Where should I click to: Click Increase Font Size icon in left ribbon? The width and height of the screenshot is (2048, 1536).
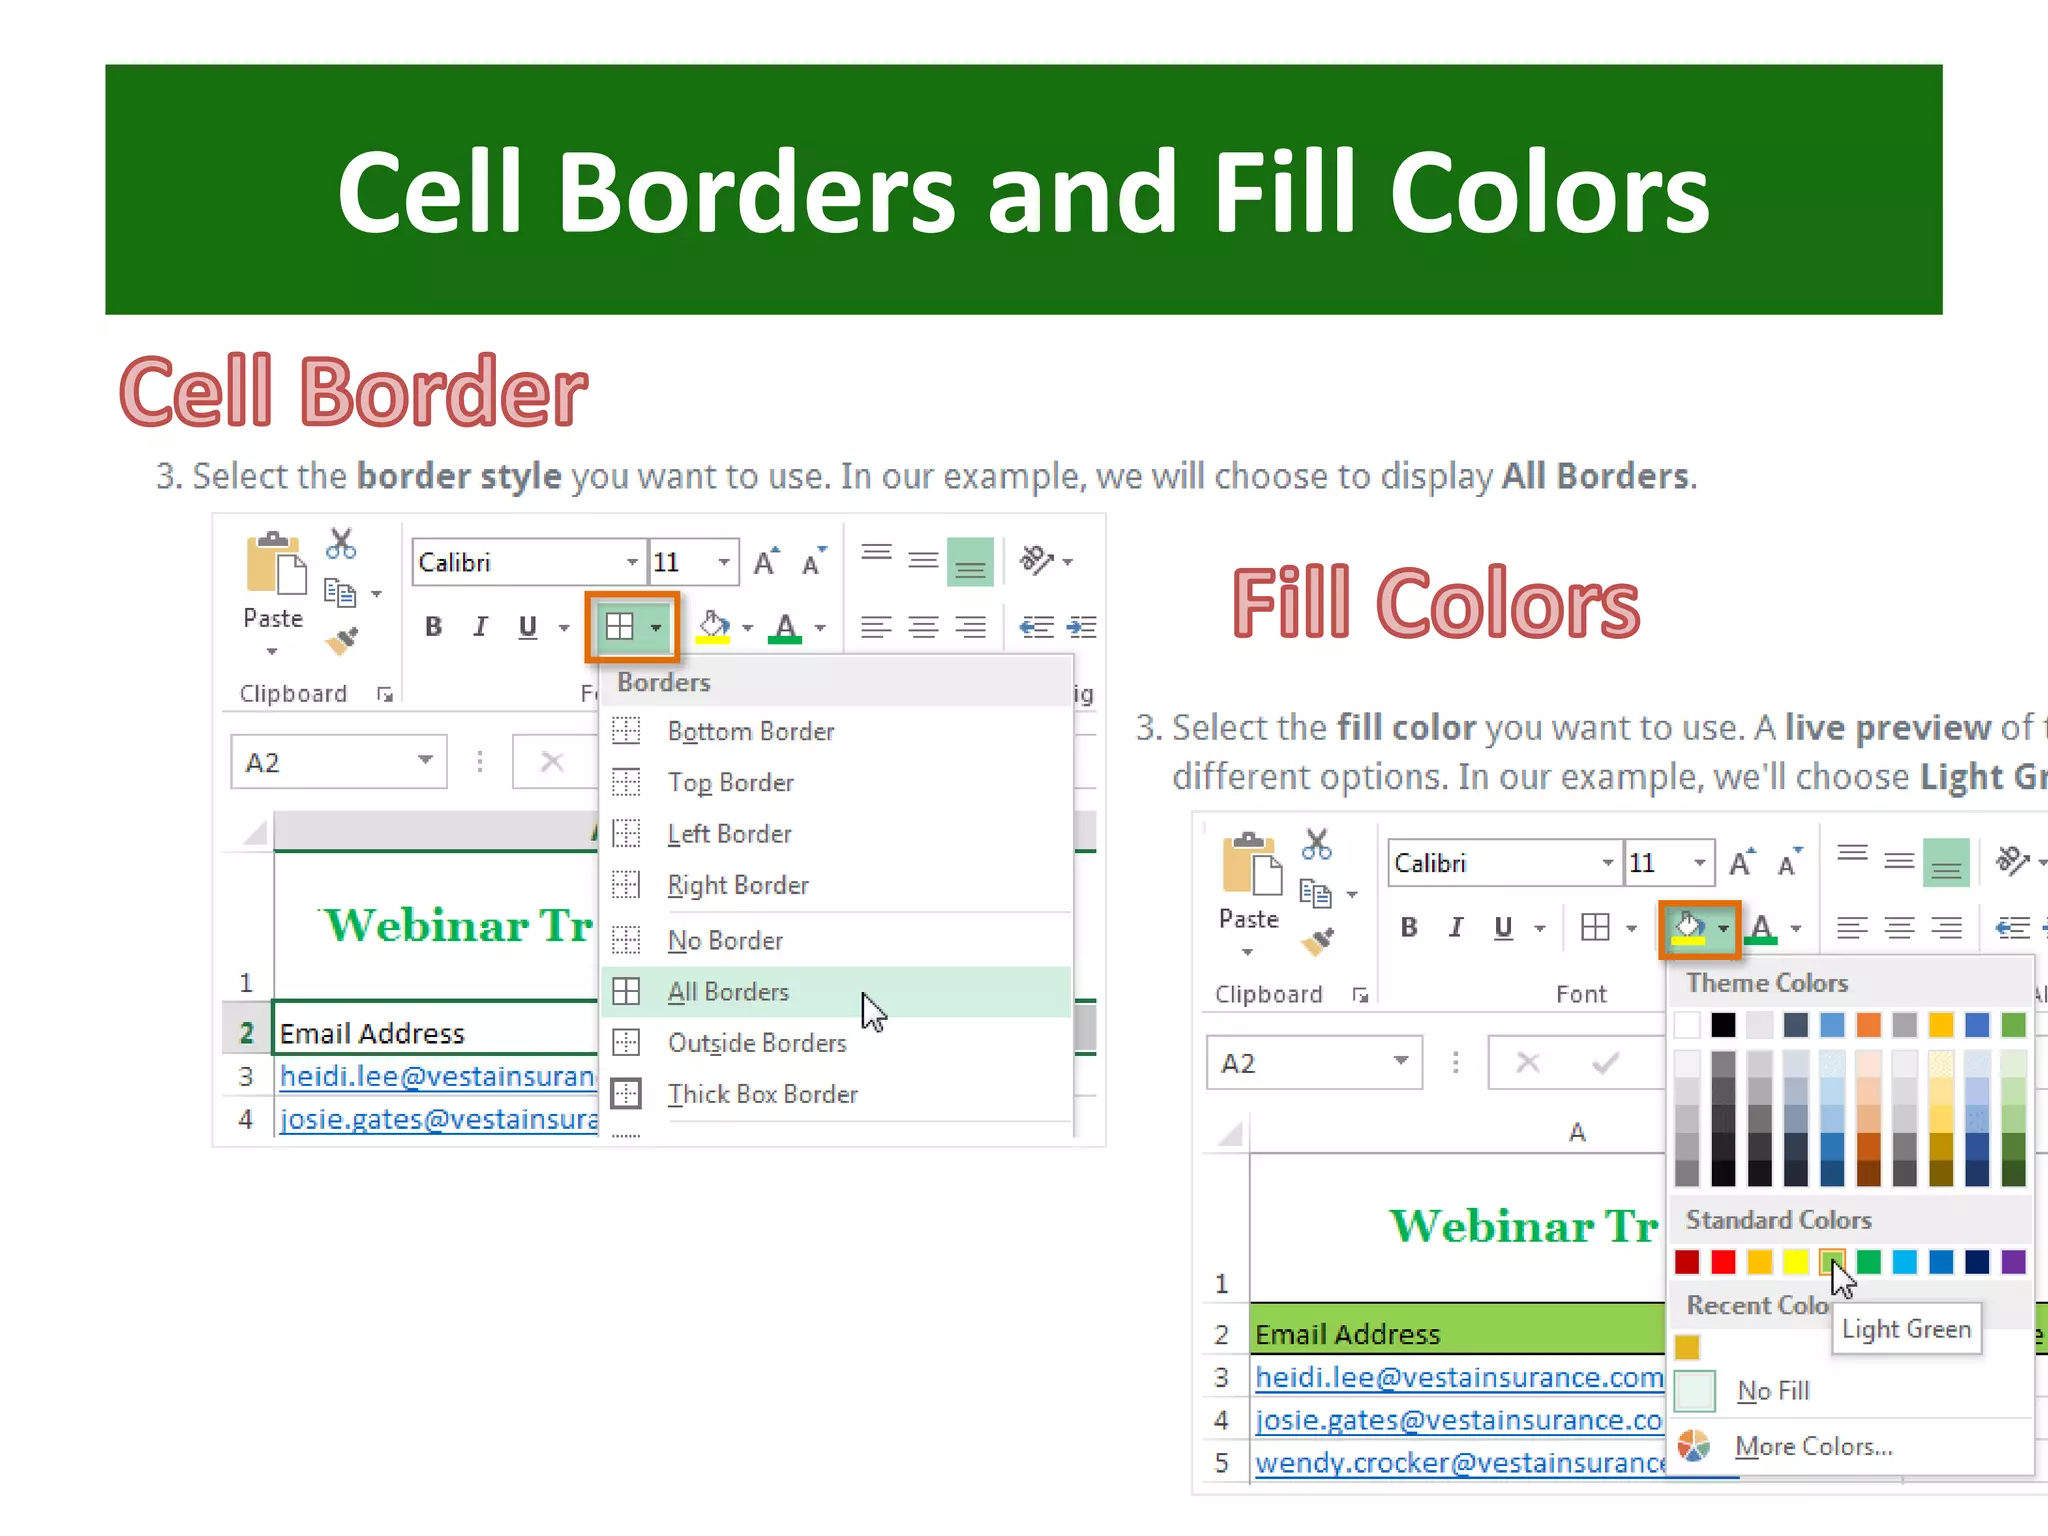(766, 562)
